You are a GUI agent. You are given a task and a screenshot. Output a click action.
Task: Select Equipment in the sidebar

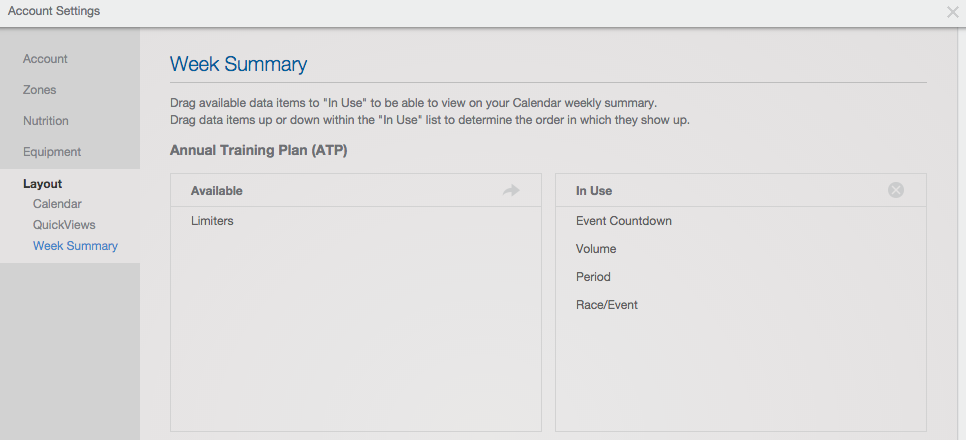point(52,152)
